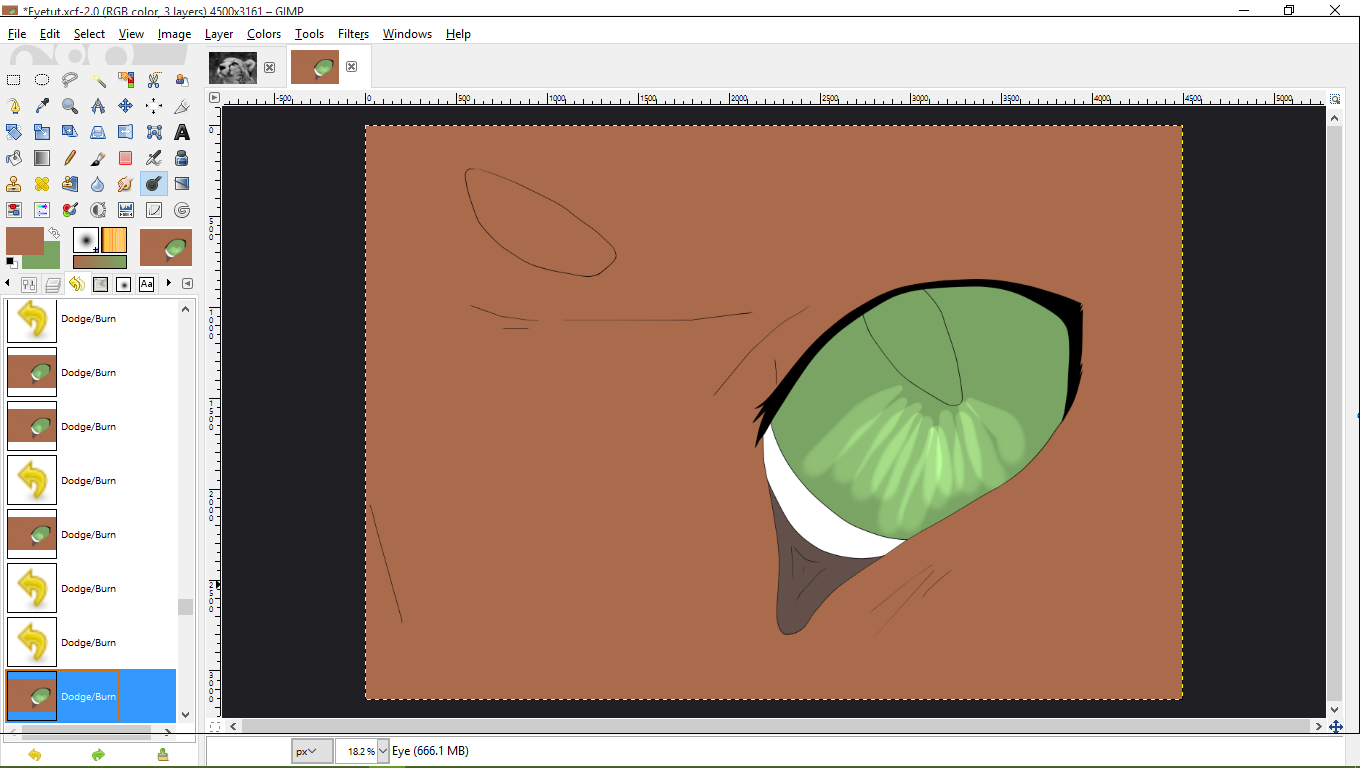1360x768 pixels.
Task: Select the Color Picker eyedropper tool
Action: 42,106
